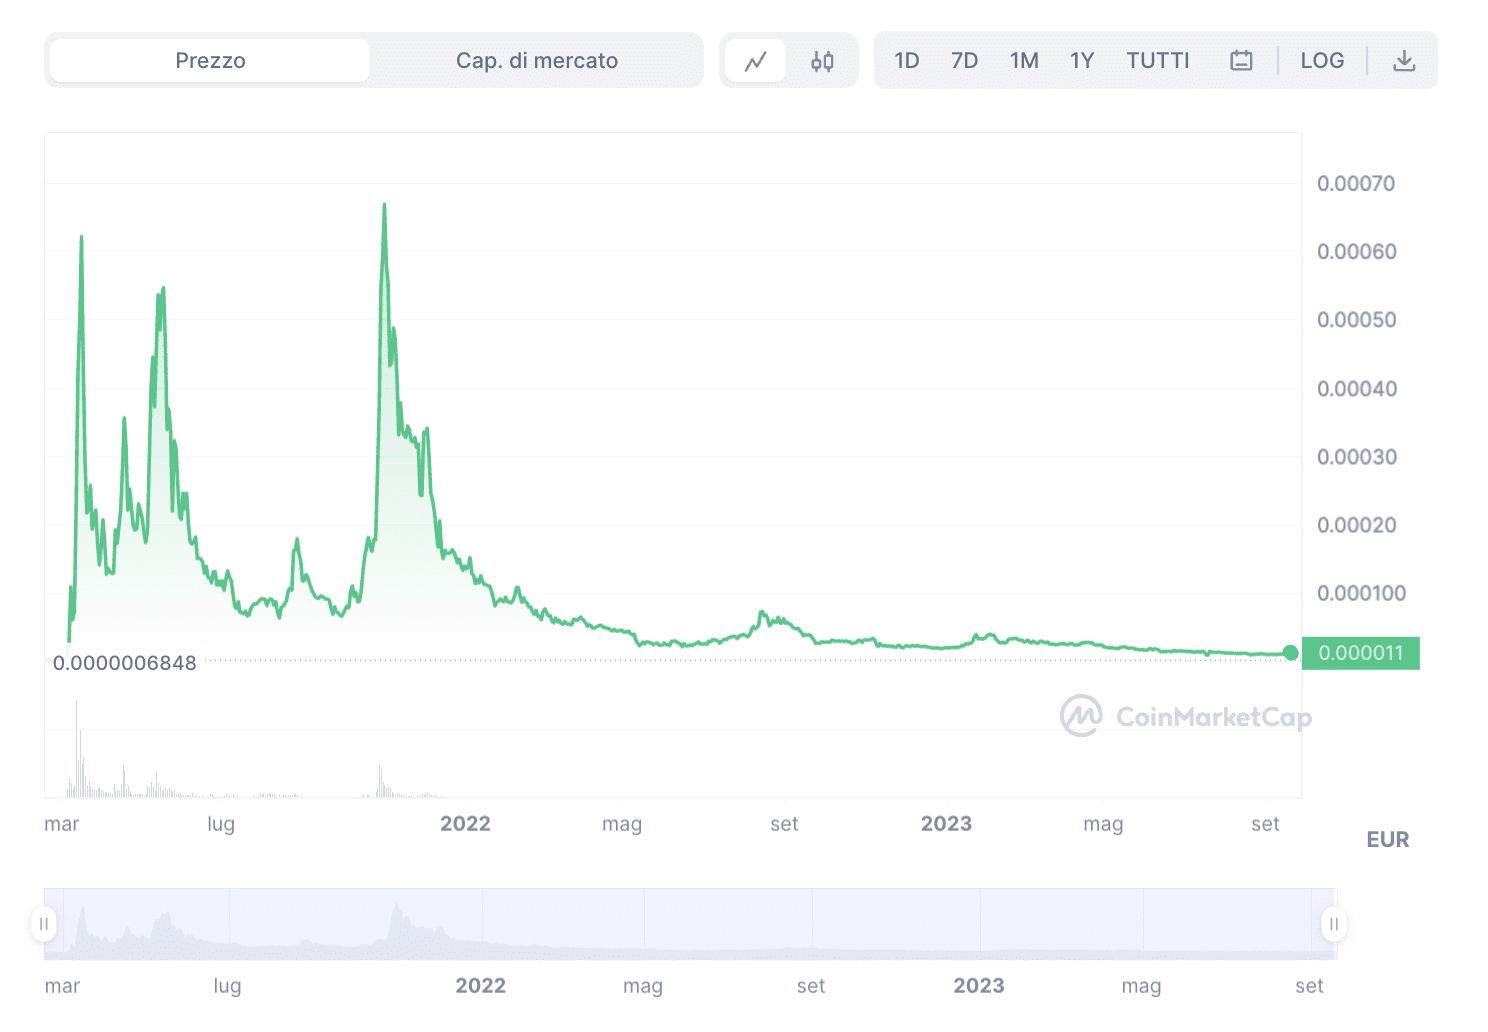The width and height of the screenshot is (1488, 1032).
Task: Select the 1D timeframe
Action: [x=906, y=60]
